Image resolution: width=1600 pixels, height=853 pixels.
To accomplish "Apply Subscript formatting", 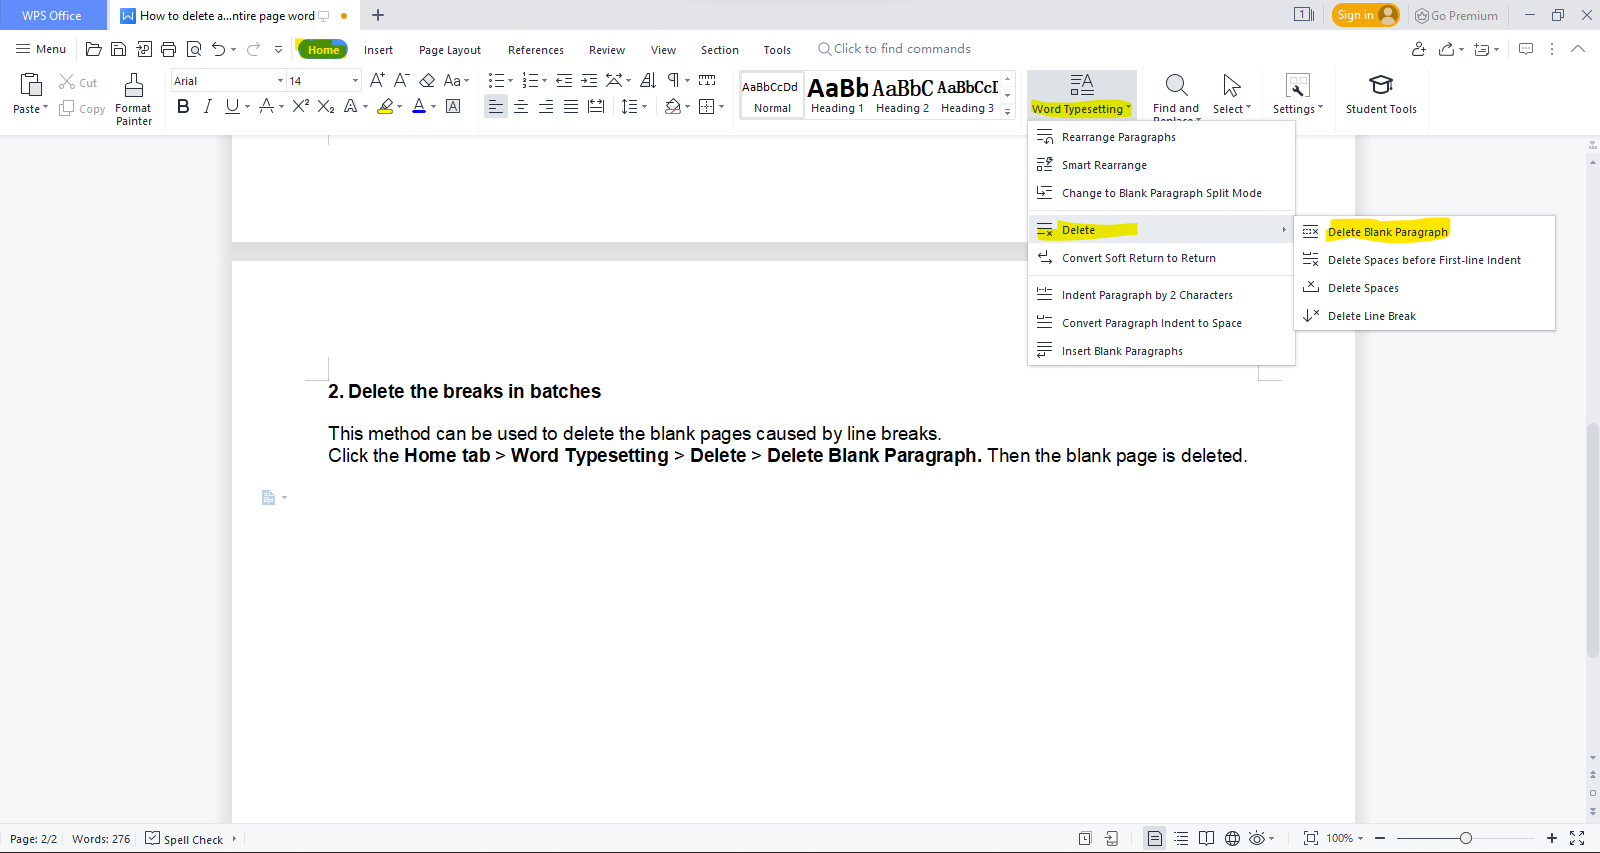I will point(326,106).
